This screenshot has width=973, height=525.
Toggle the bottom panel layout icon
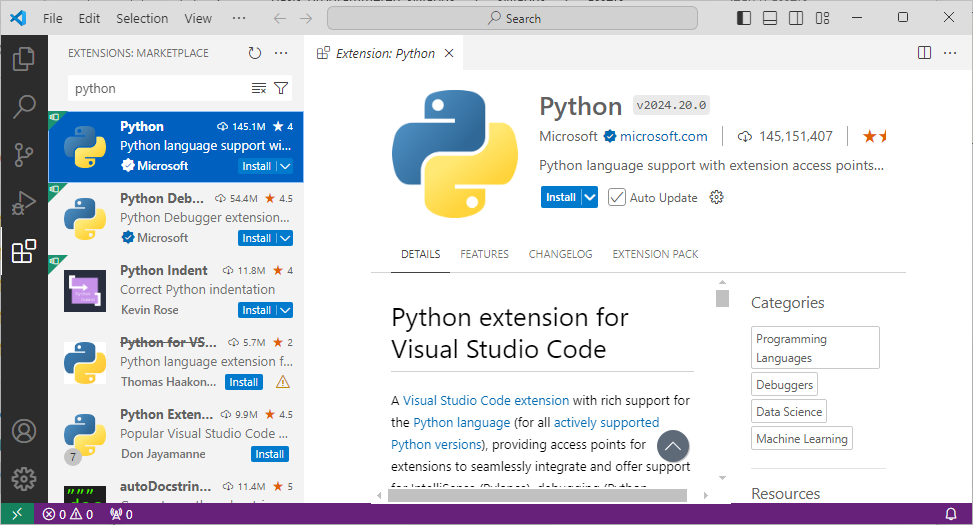(x=769, y=18)
